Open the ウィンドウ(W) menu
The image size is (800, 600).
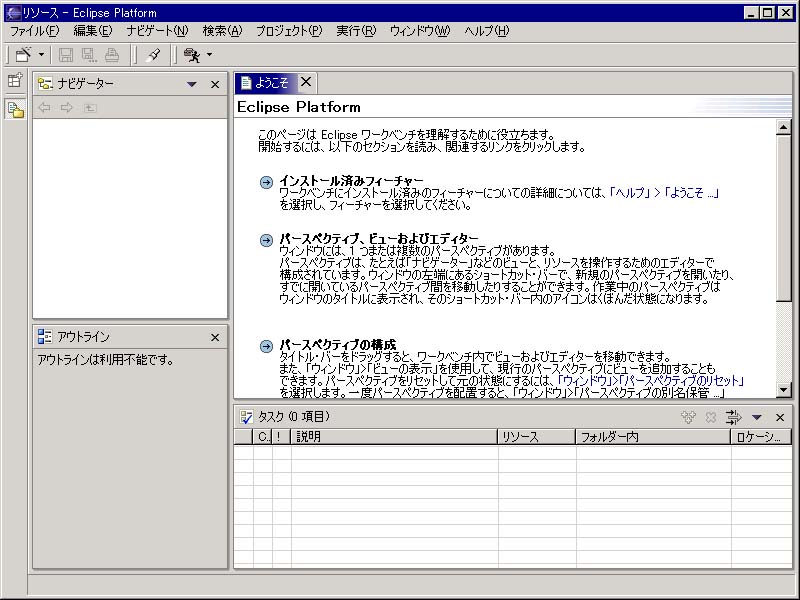tap(420, 31)
